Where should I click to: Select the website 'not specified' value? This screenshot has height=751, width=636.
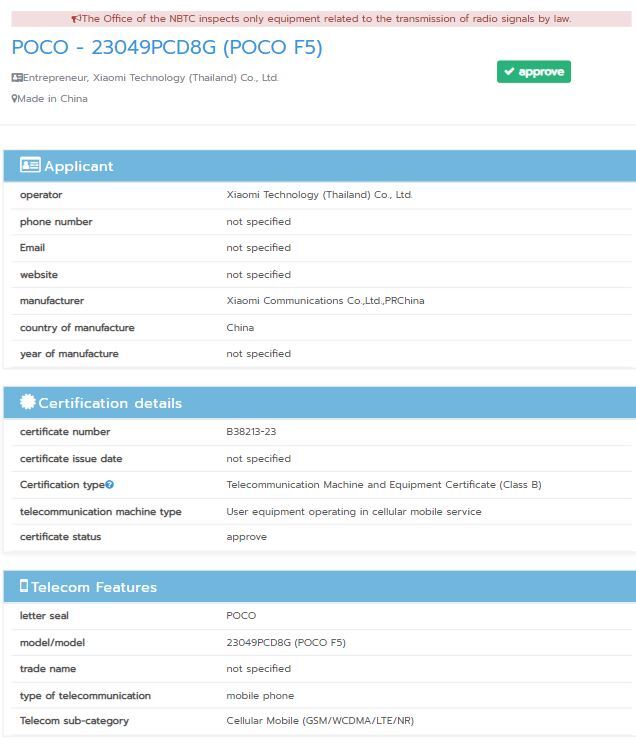tap(259, 274)
